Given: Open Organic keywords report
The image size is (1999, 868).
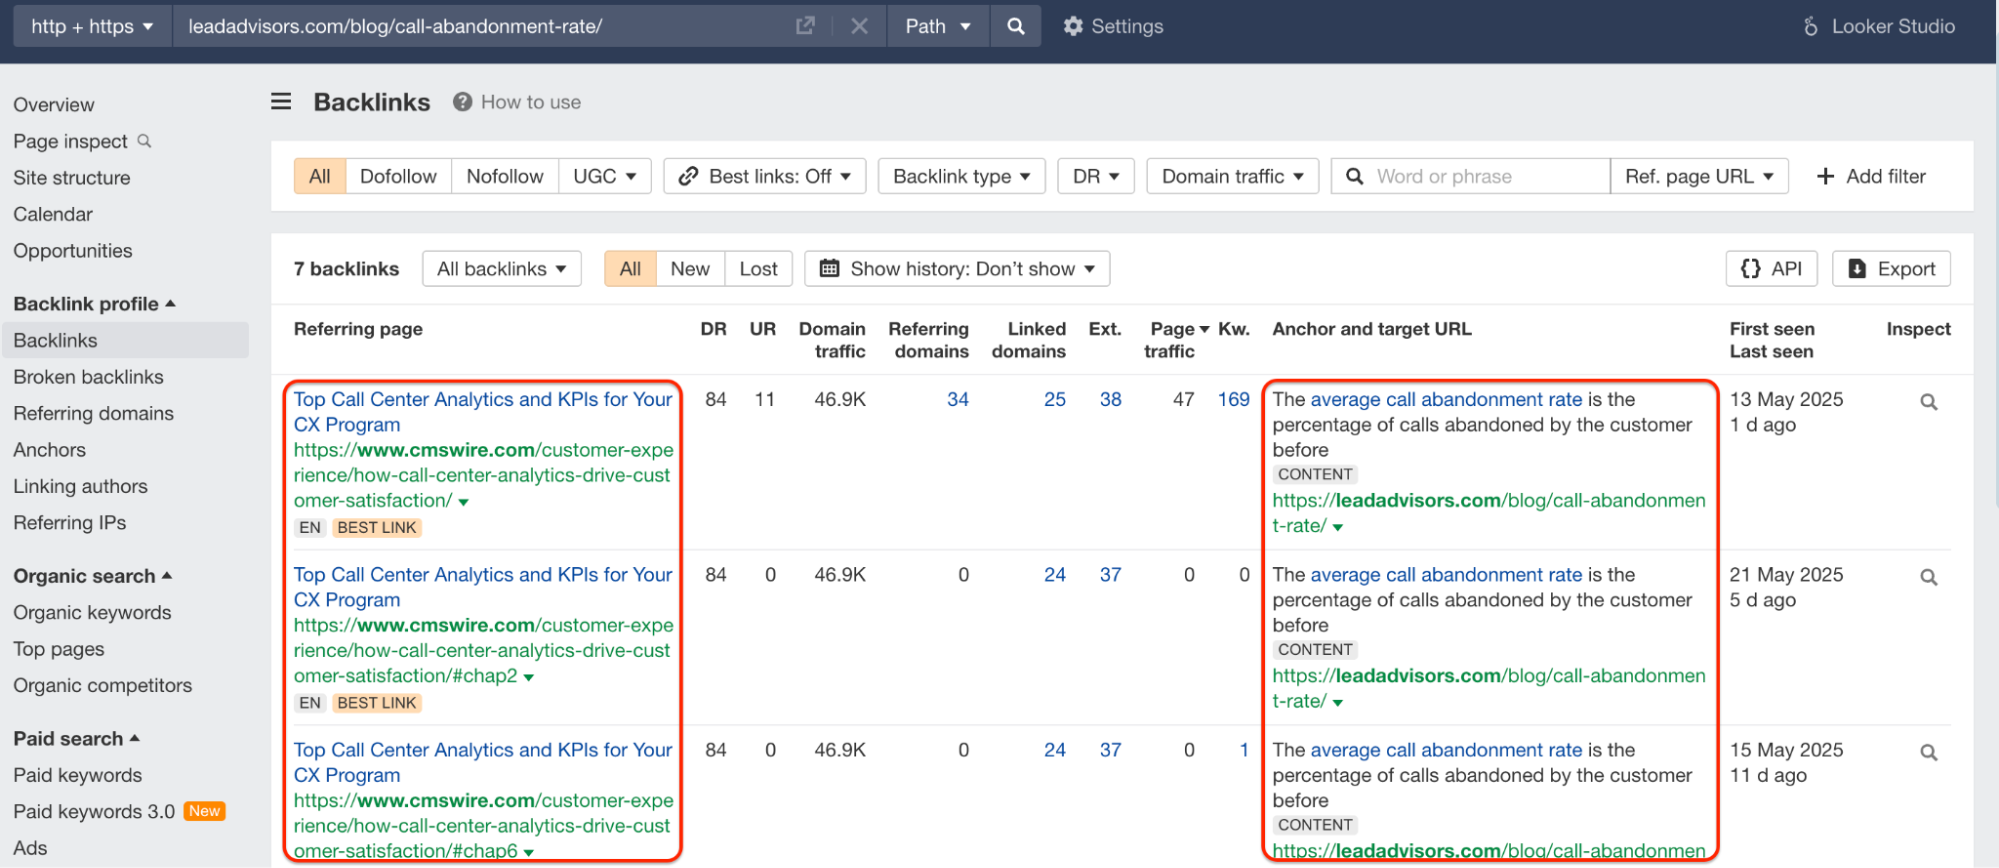Looking at the screenshot, I should tap(92, 613).
